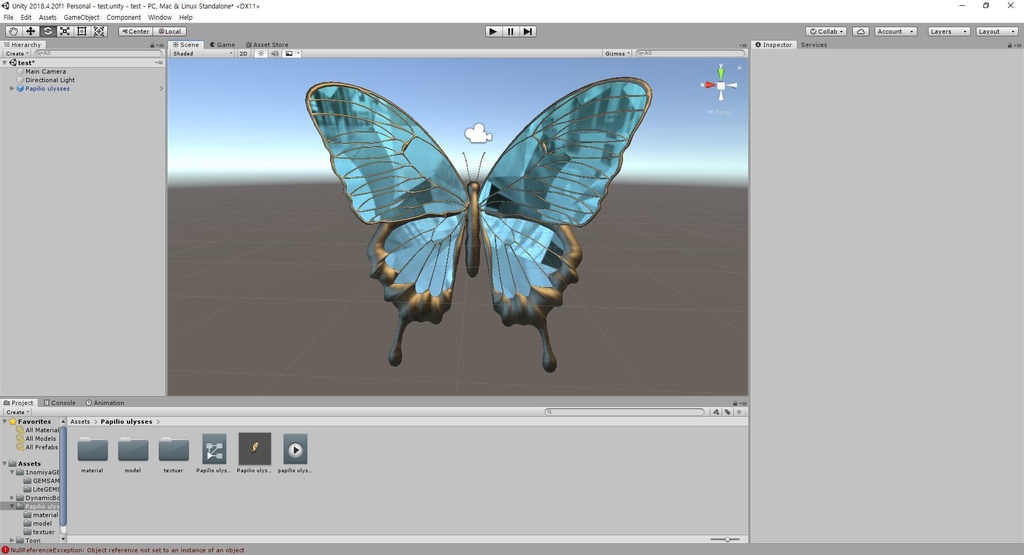Select the Scale tool
The height and width of the screenshot is (555, 1024).
coord(65,31)
